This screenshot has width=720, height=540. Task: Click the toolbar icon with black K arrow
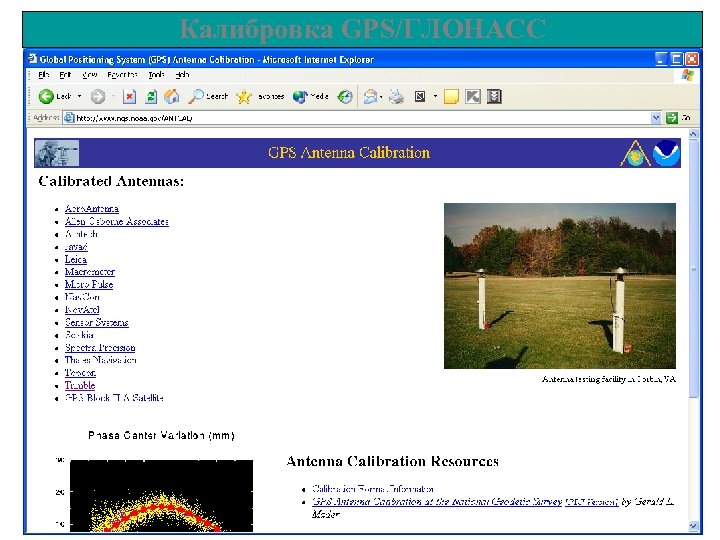[472, 96]
